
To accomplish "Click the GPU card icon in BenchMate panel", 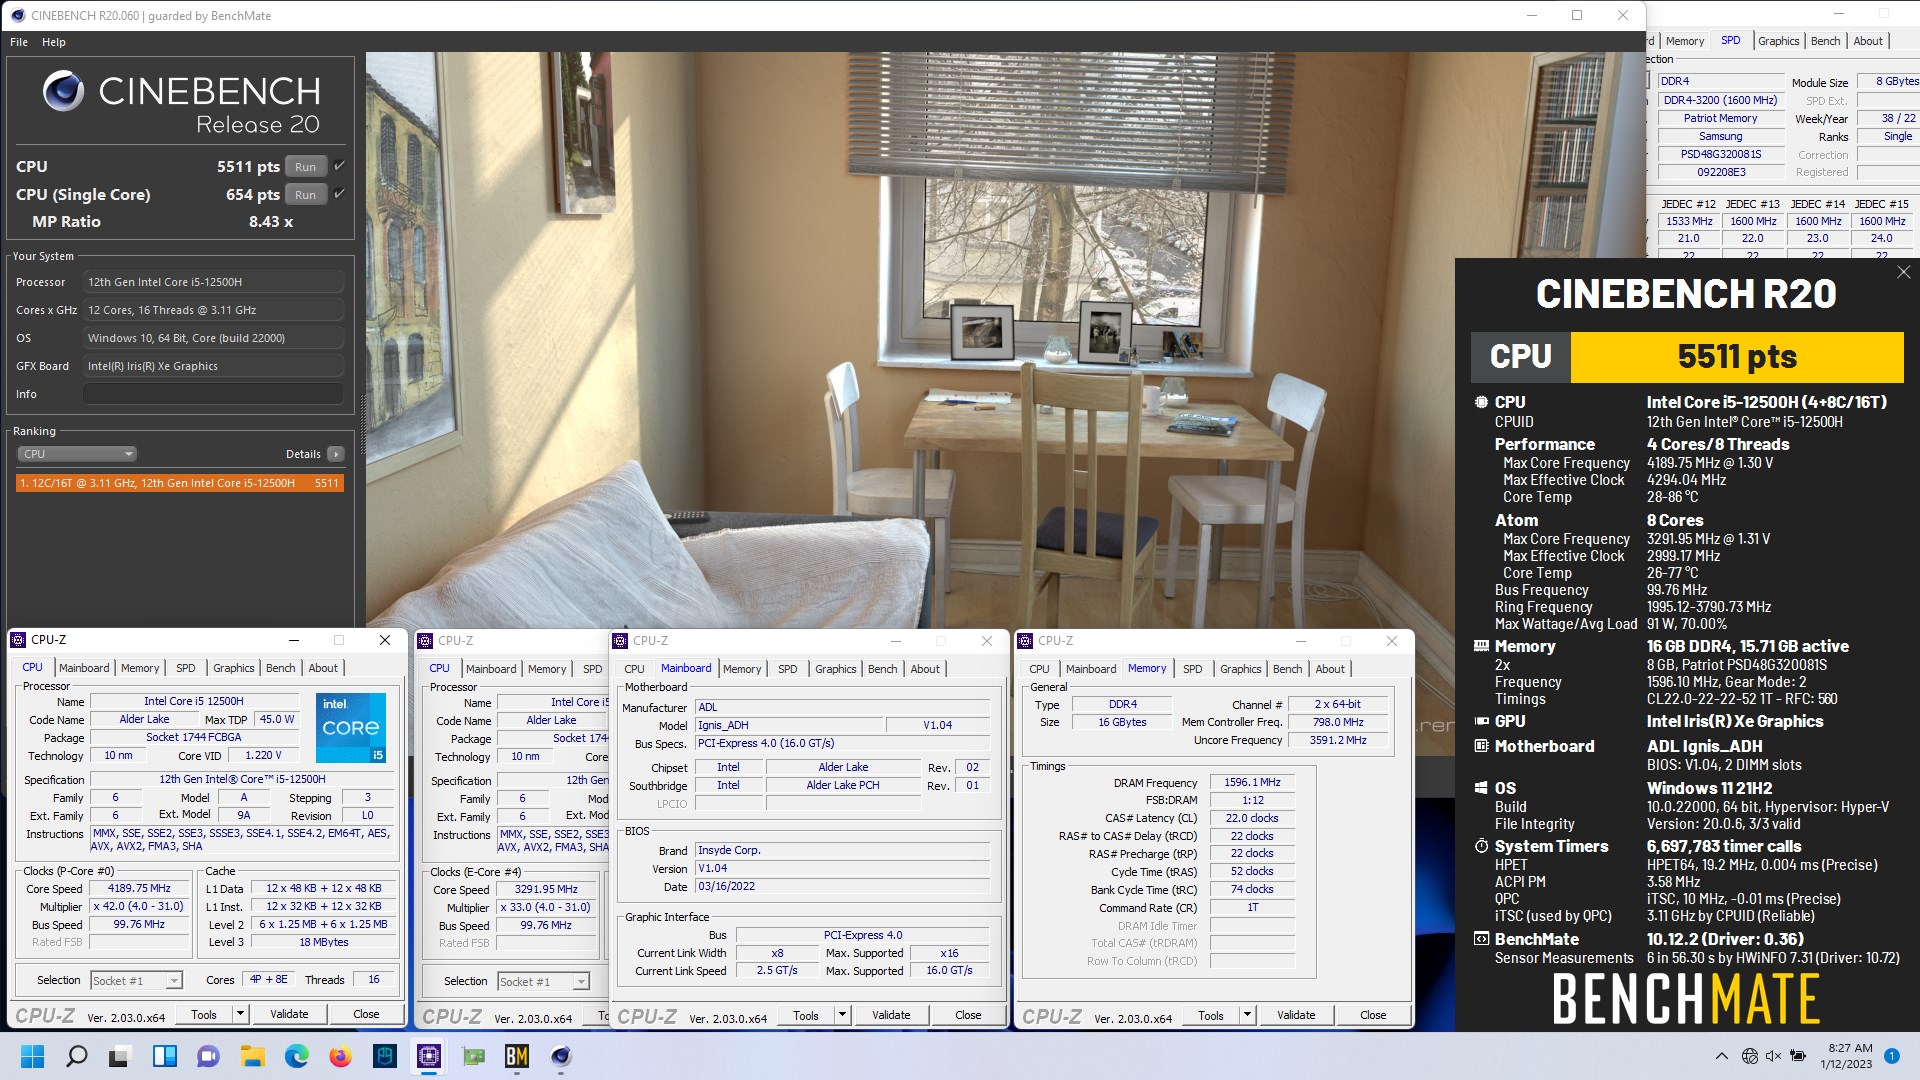I will coord(1481,721).
